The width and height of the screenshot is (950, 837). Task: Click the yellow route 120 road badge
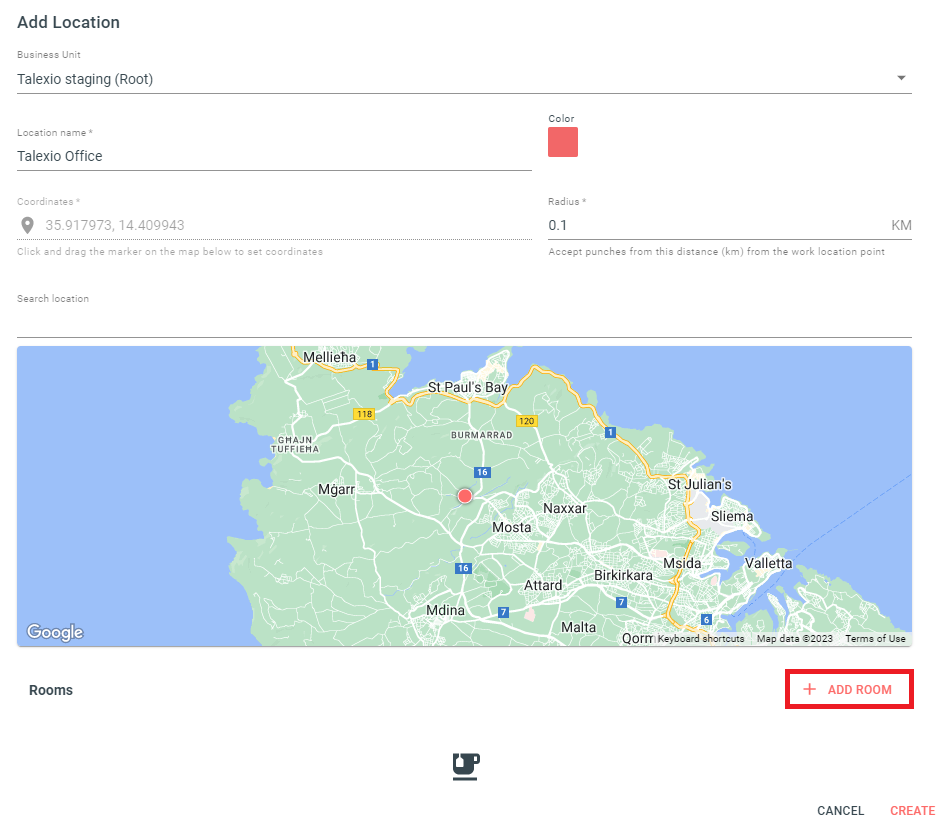(526, 421)
